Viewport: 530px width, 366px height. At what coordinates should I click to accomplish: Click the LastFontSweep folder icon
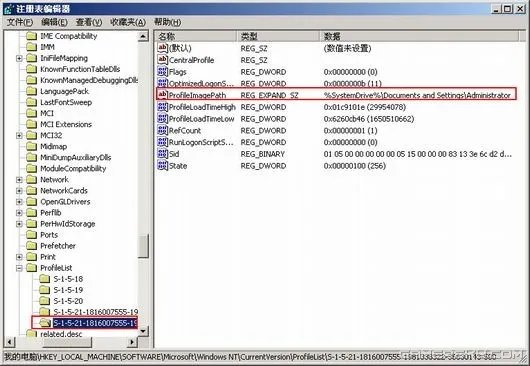click(x=31, y=102)
